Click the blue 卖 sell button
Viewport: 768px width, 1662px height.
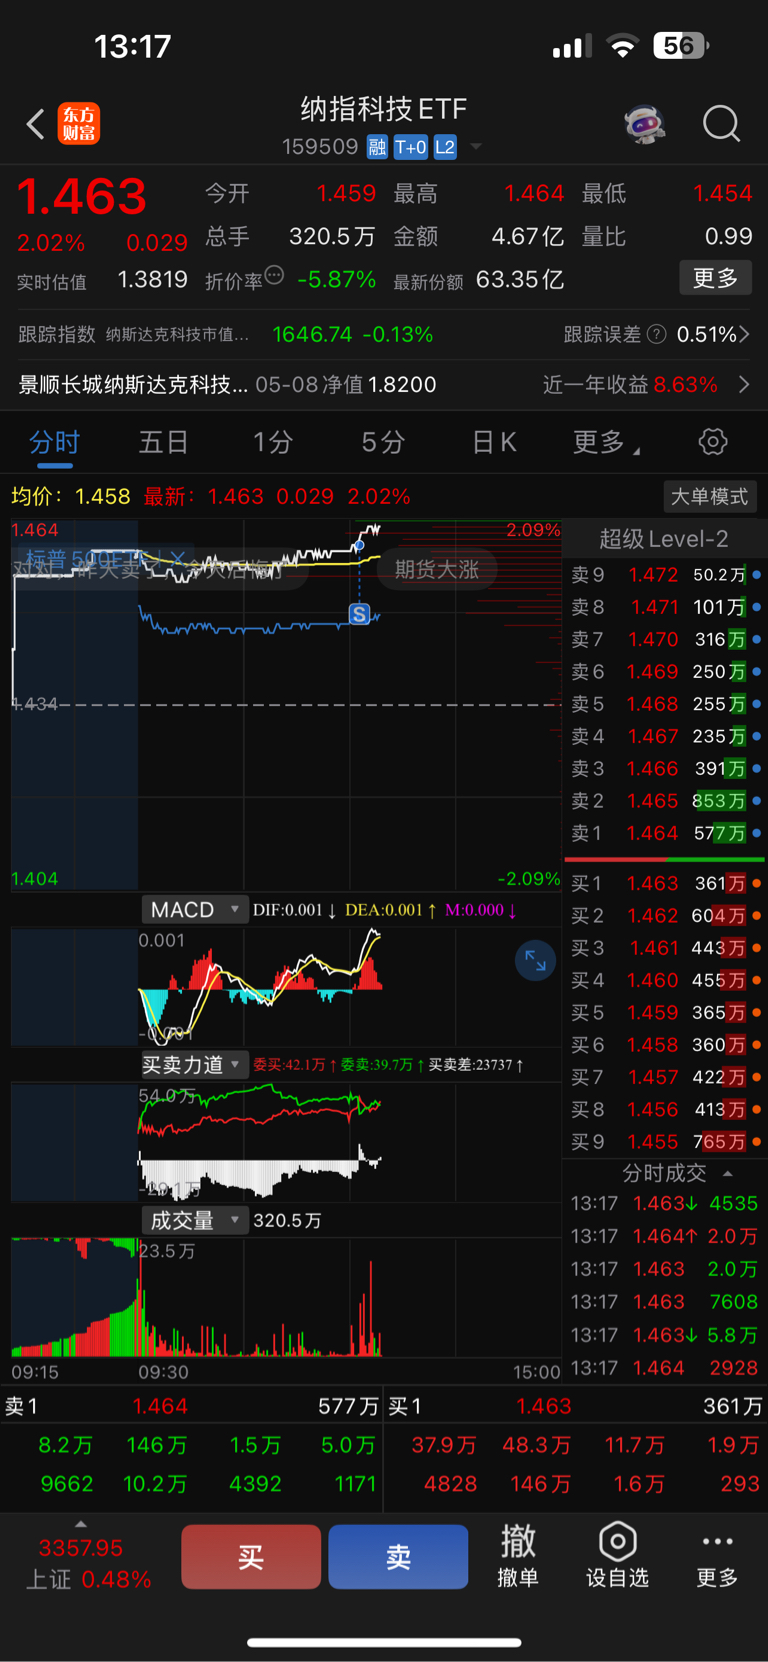[398, 1557]
